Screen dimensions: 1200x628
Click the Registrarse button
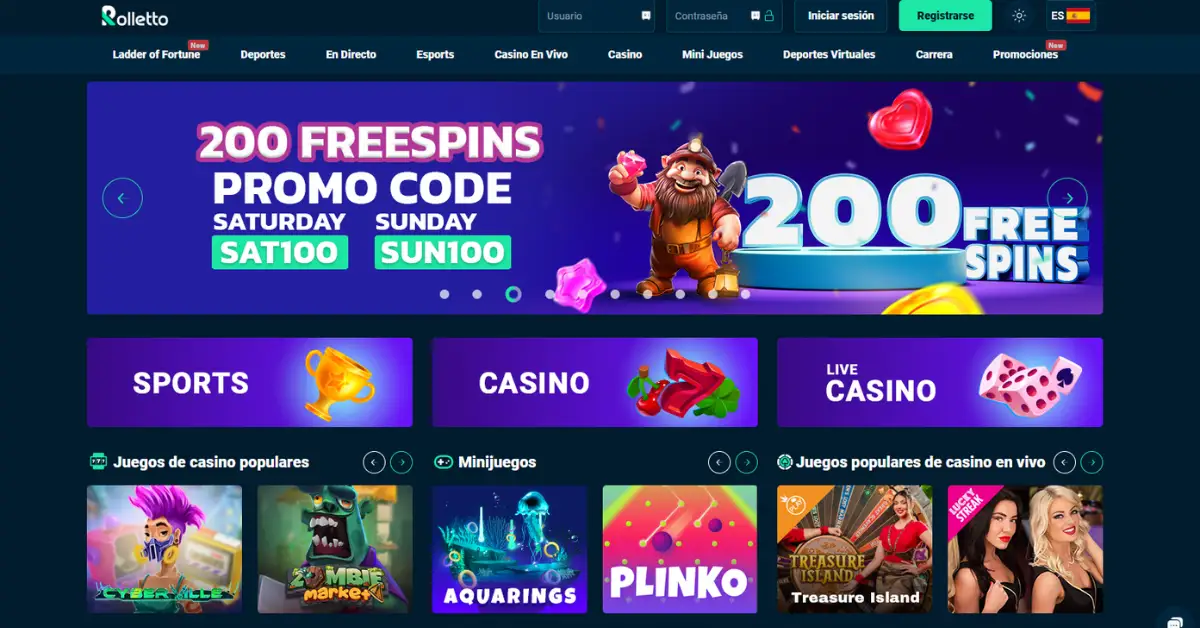point(945,16)
